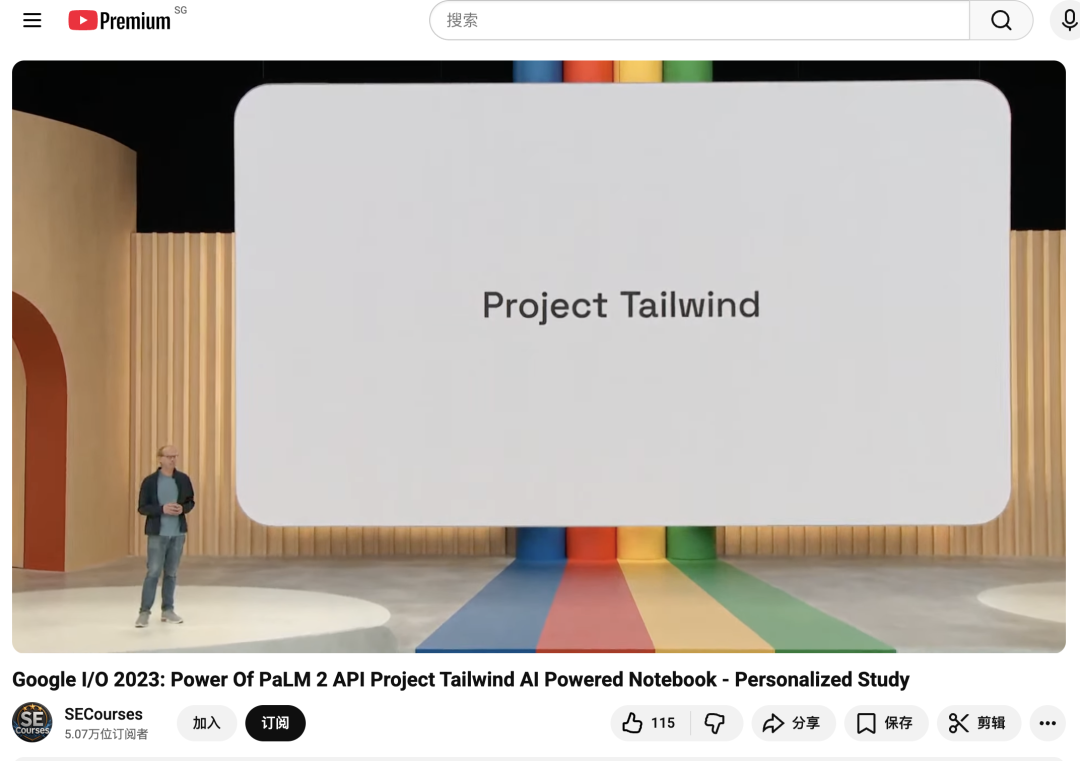Click the 保存 save button

point(886,722)
